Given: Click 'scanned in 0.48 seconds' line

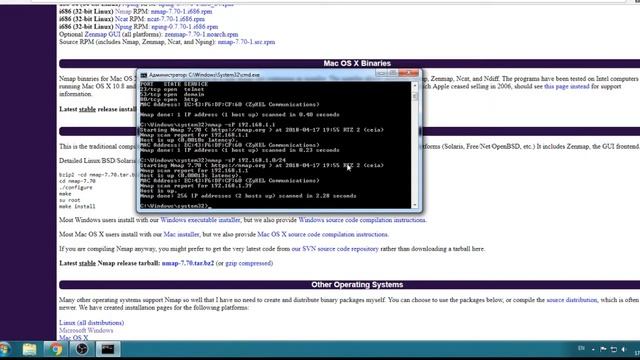Looking at the screenshot, I should click(240, 115).
